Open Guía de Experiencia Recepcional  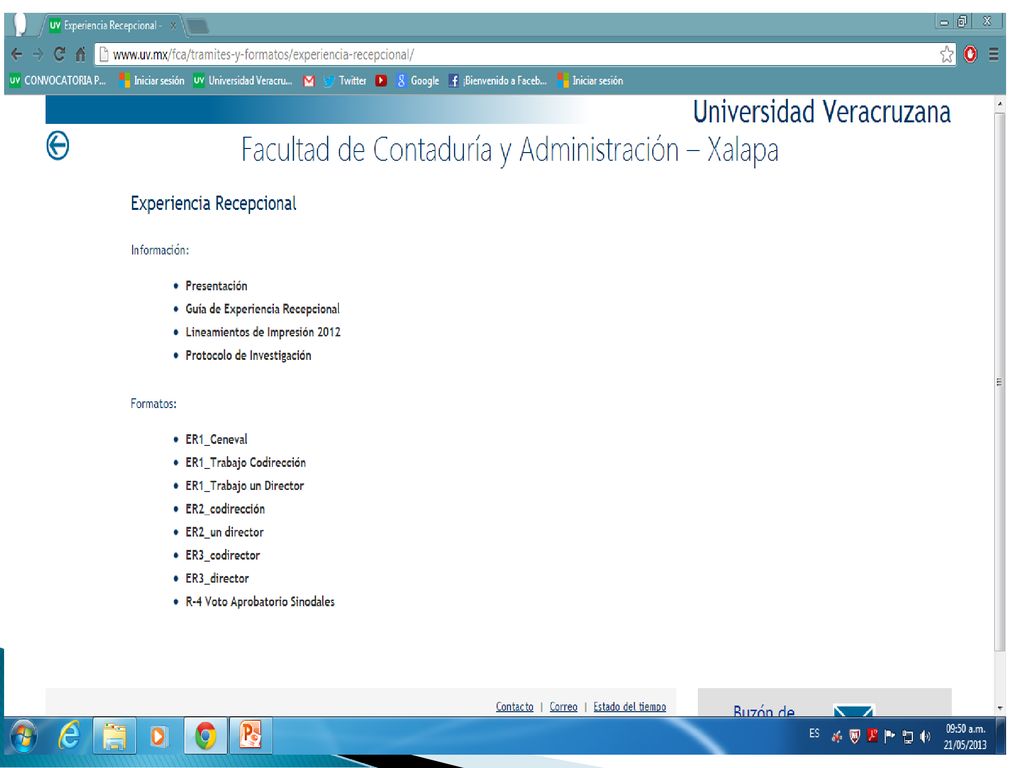click(263, 309)
